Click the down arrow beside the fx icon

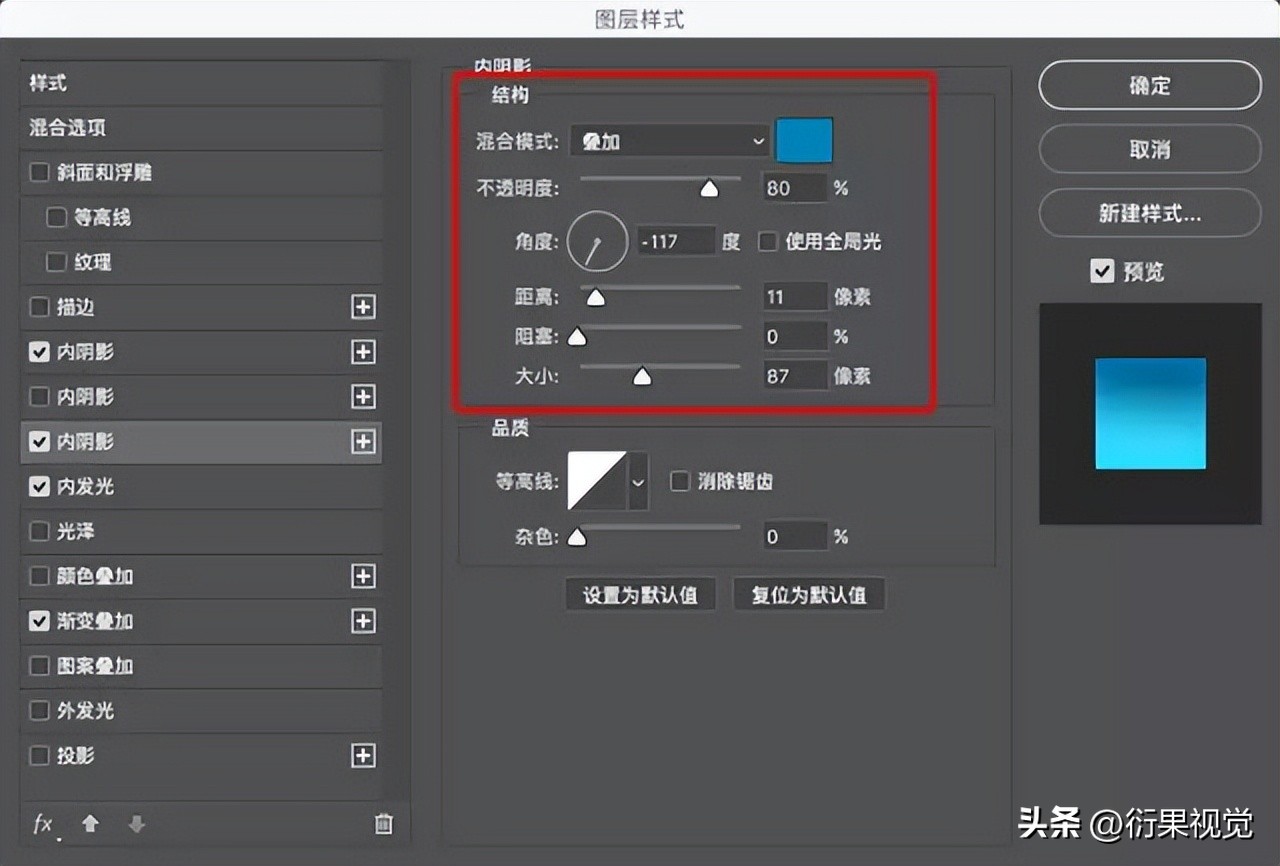(x=136, y=824)
